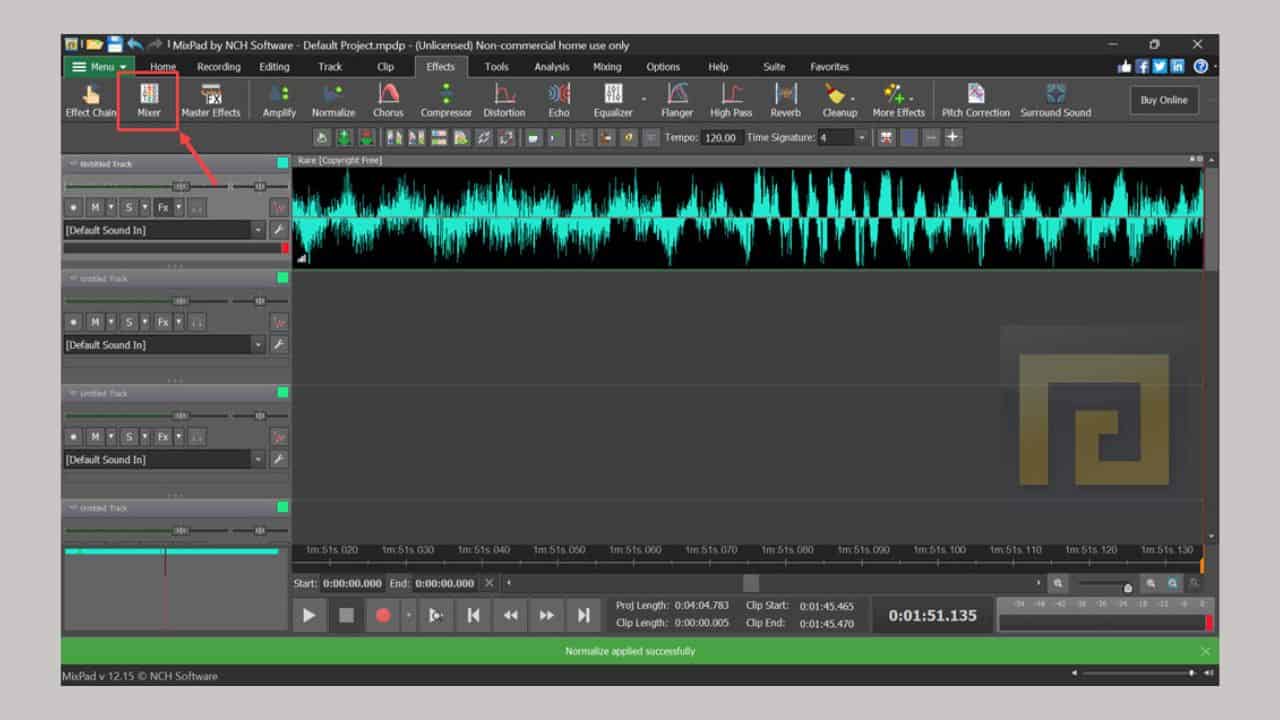The image size is (1280, 720).
Task: Open the wrench settings of third track
Action: pos(279,460)
